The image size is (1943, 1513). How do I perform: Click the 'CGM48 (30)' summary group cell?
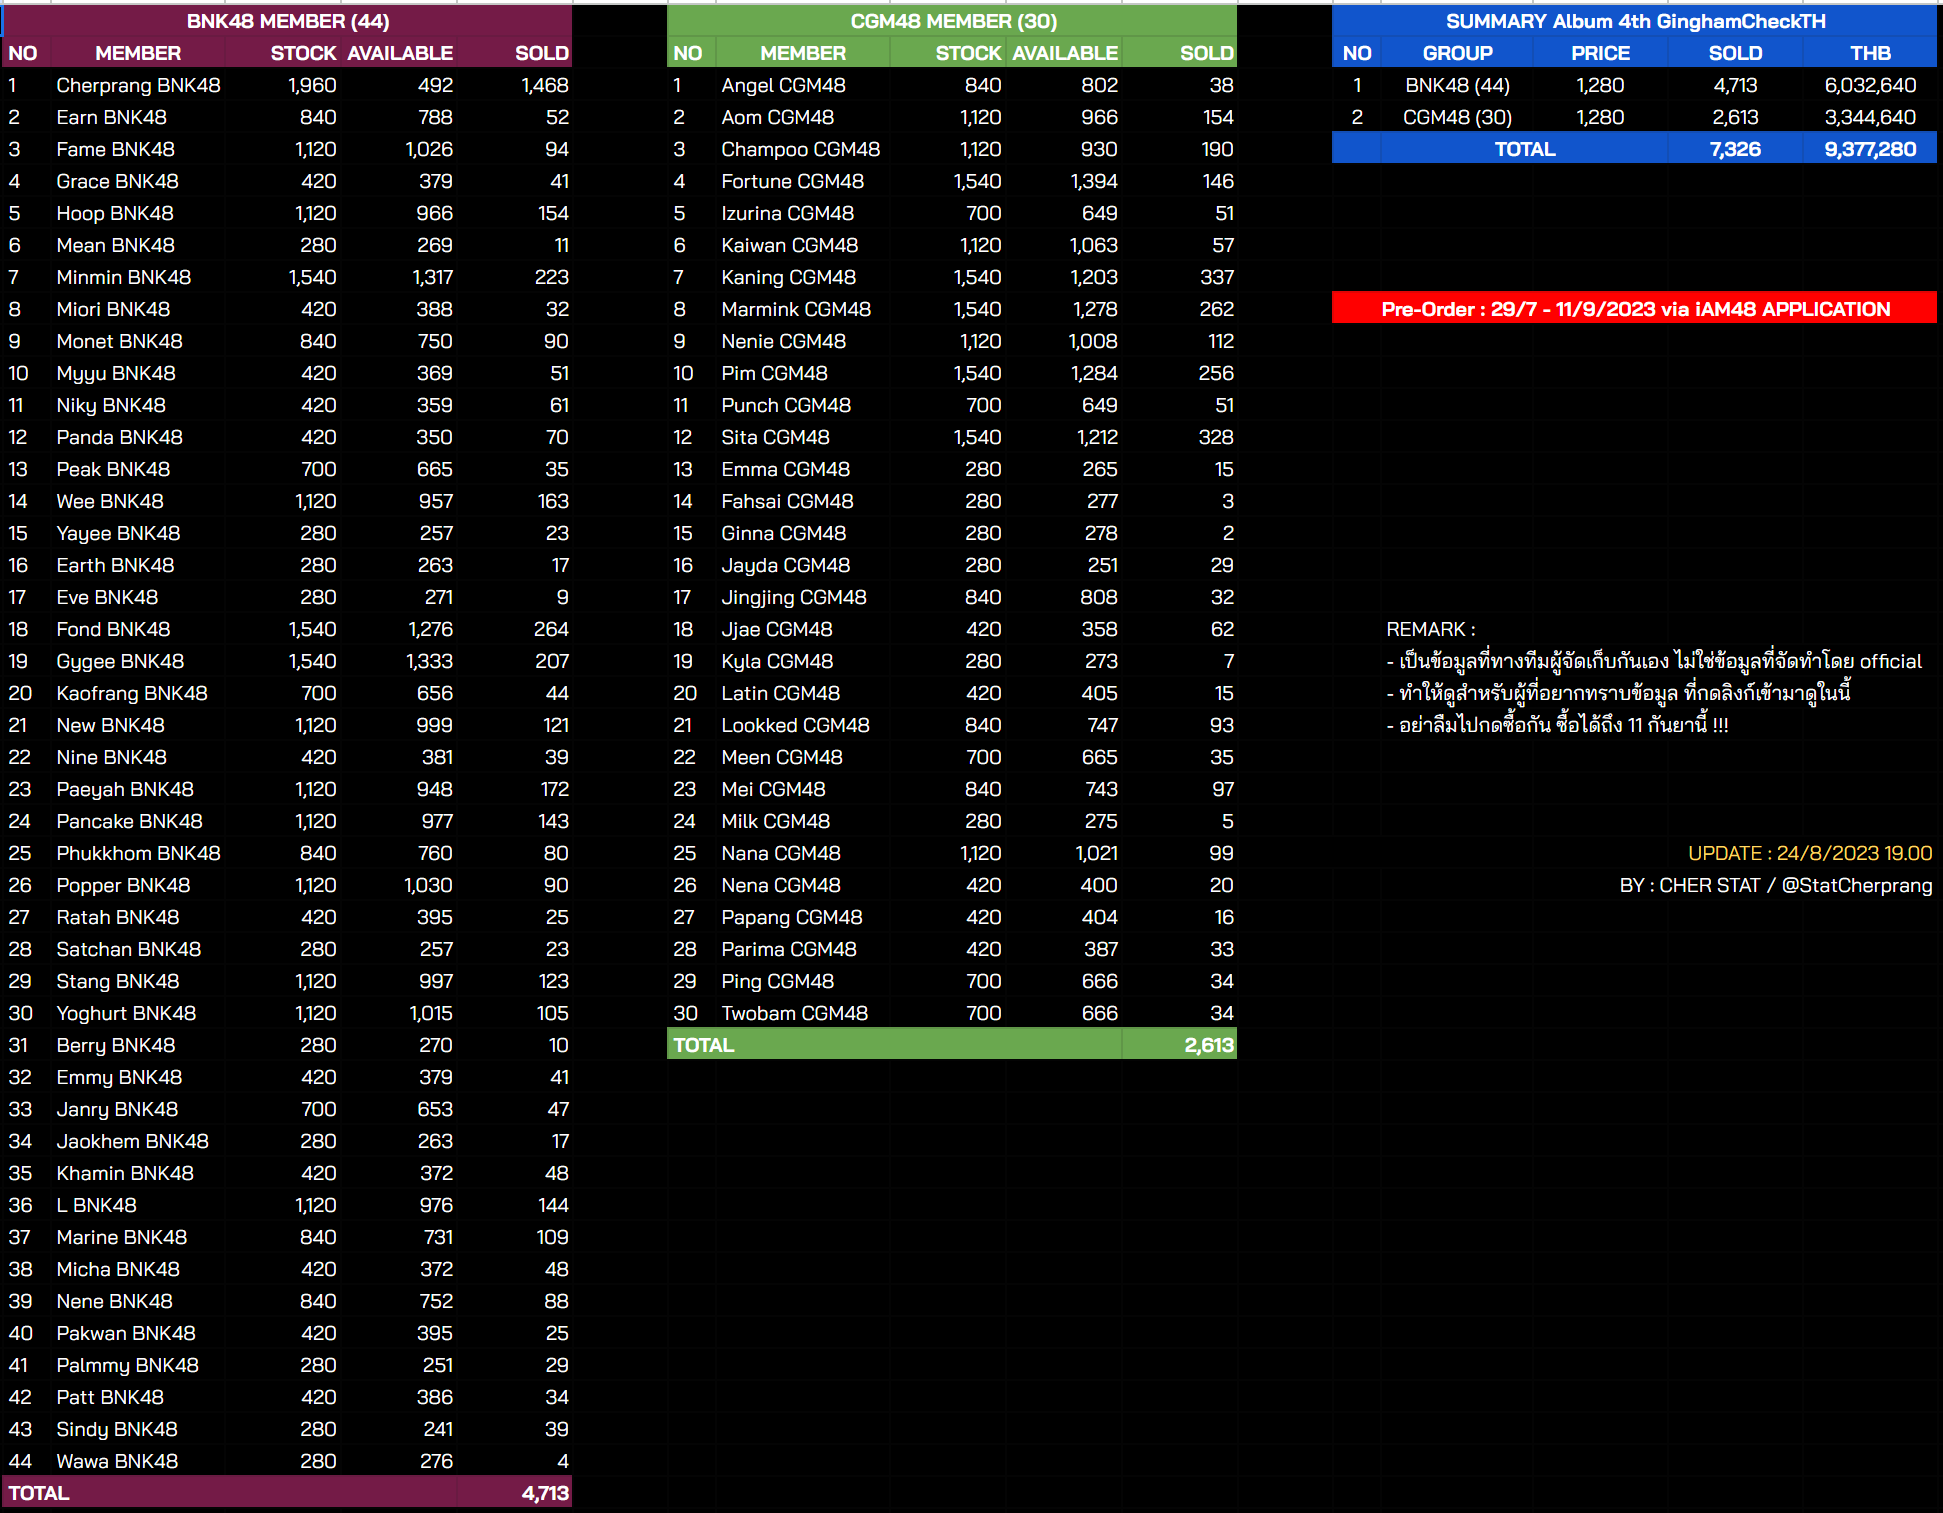tap(1457, 117)
